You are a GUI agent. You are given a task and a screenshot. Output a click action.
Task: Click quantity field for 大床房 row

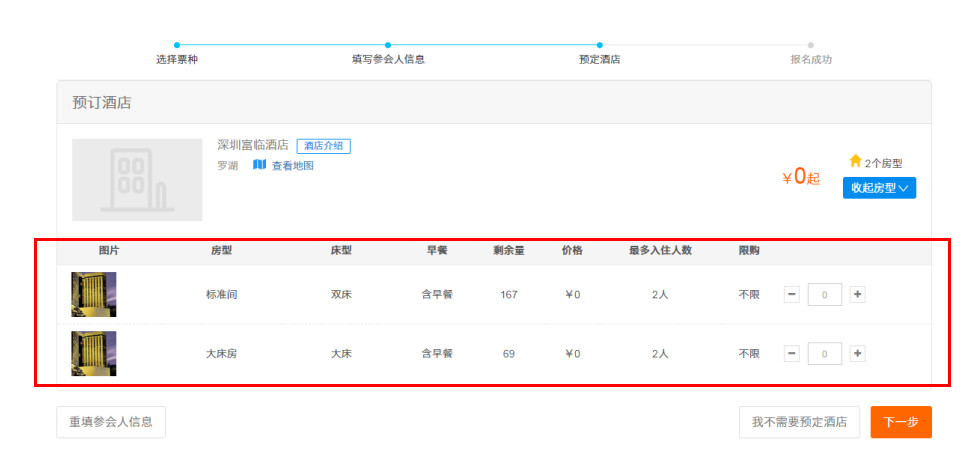pos(825,354)
